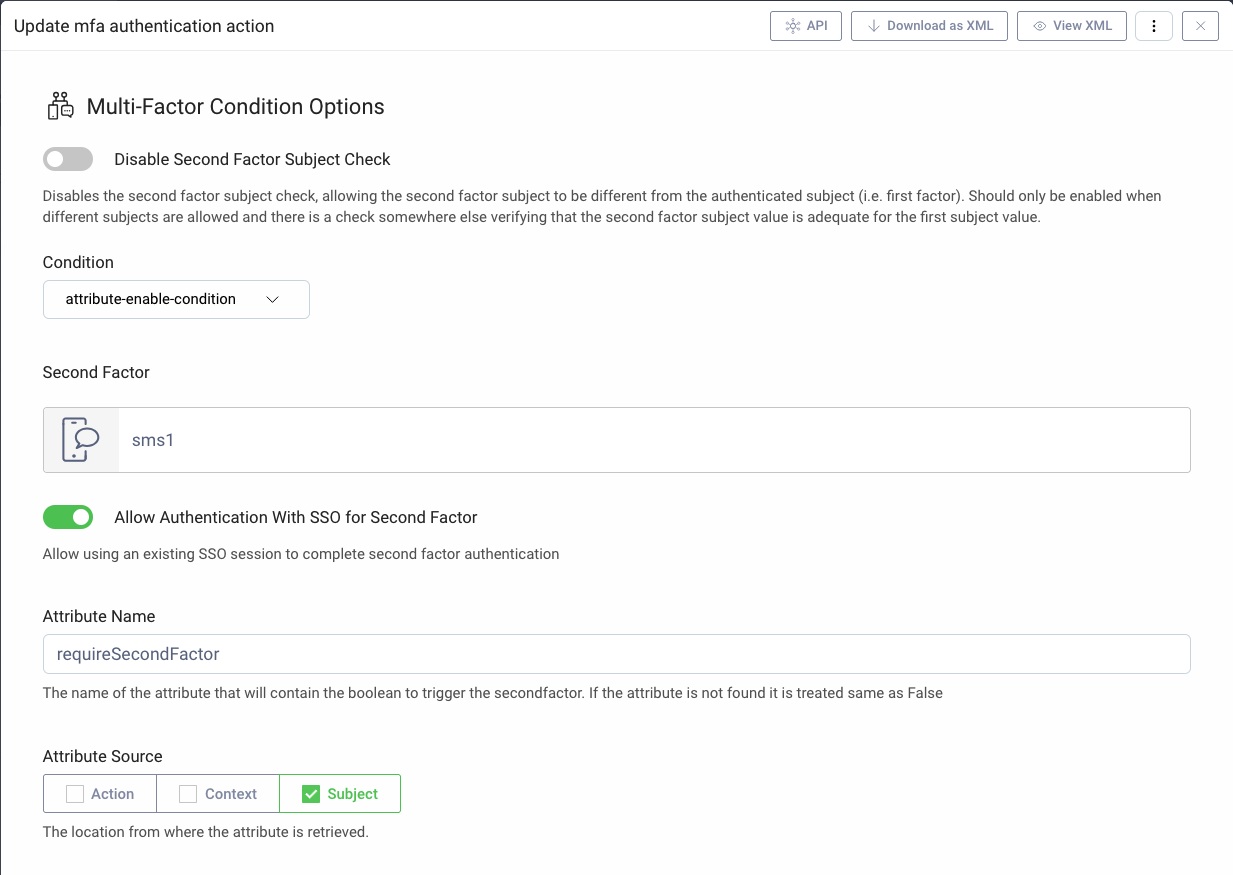Close the Update mfa authentication dialog
Image resolution: width=1233 pixels, height=875 pixels.
point(1200,26)
